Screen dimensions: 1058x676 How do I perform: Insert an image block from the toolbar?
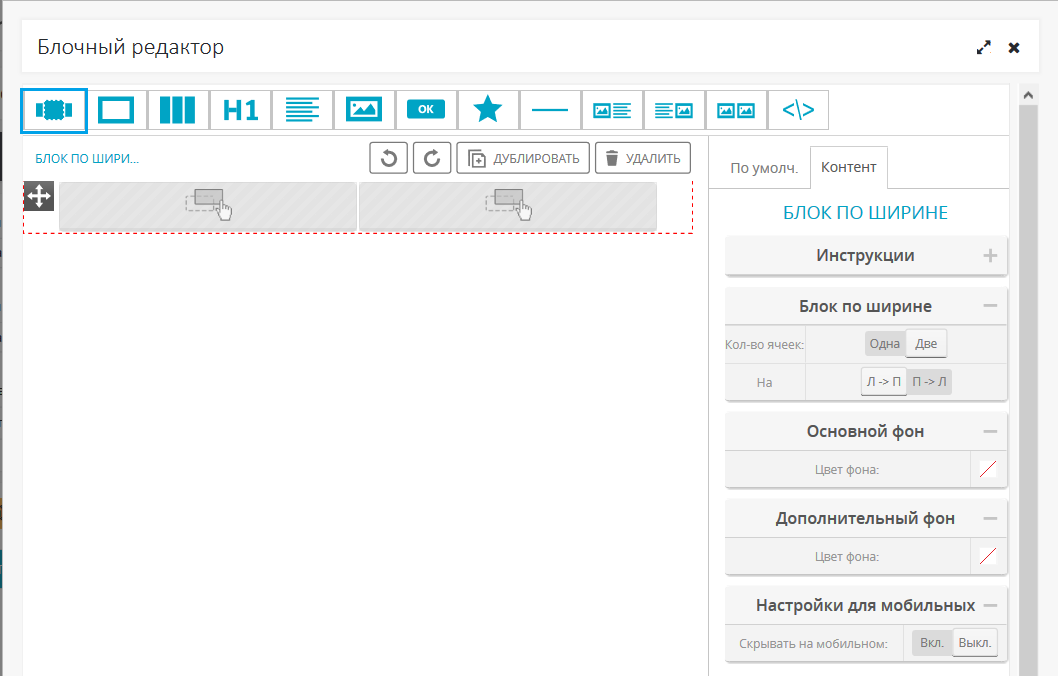[x=364, y=110]
